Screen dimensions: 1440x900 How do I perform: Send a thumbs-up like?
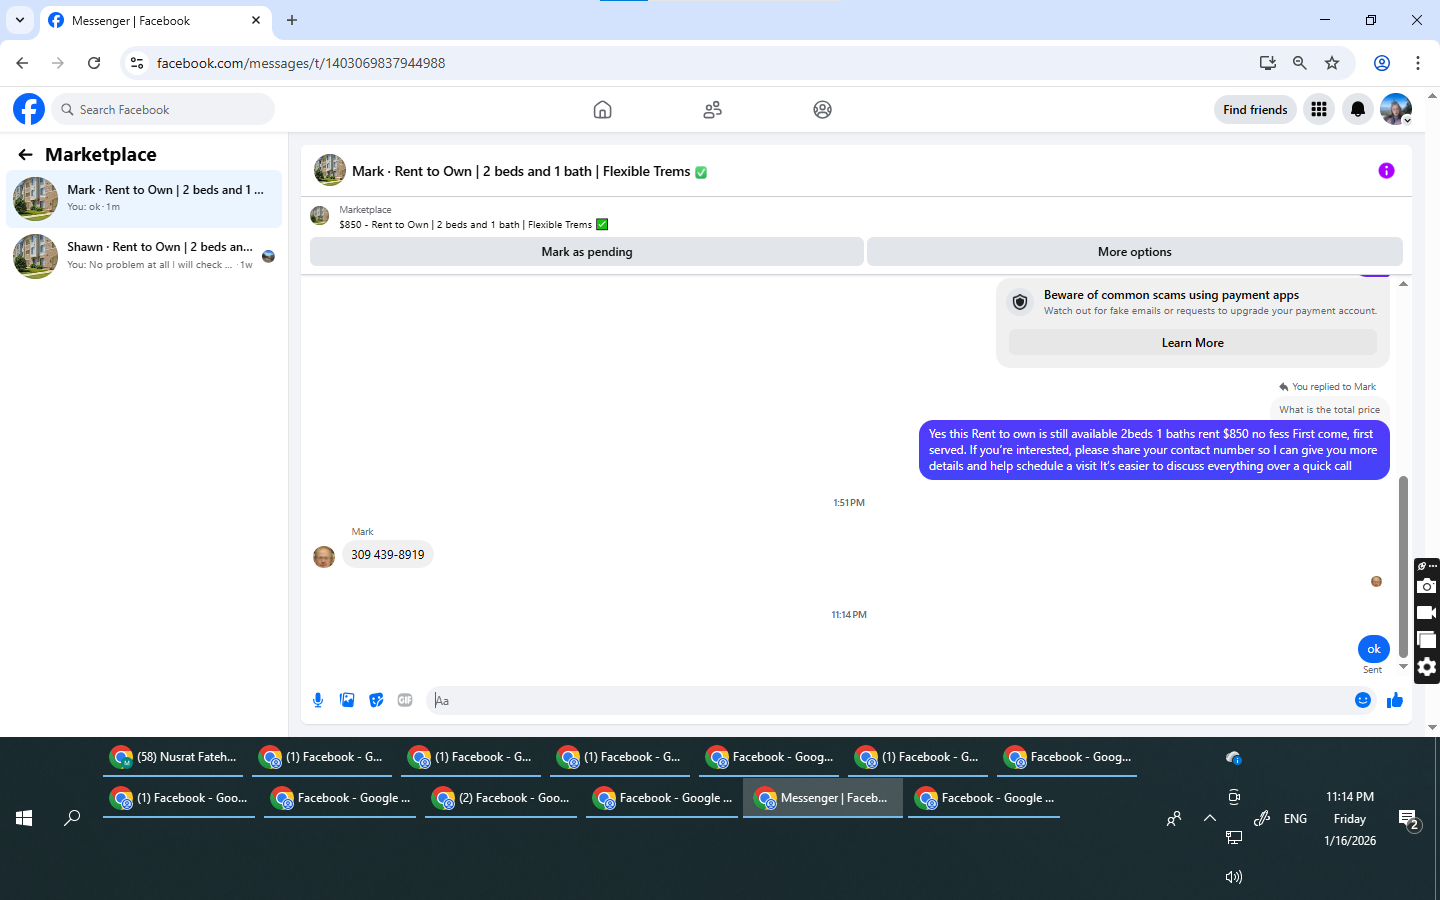coord(1395,700)
